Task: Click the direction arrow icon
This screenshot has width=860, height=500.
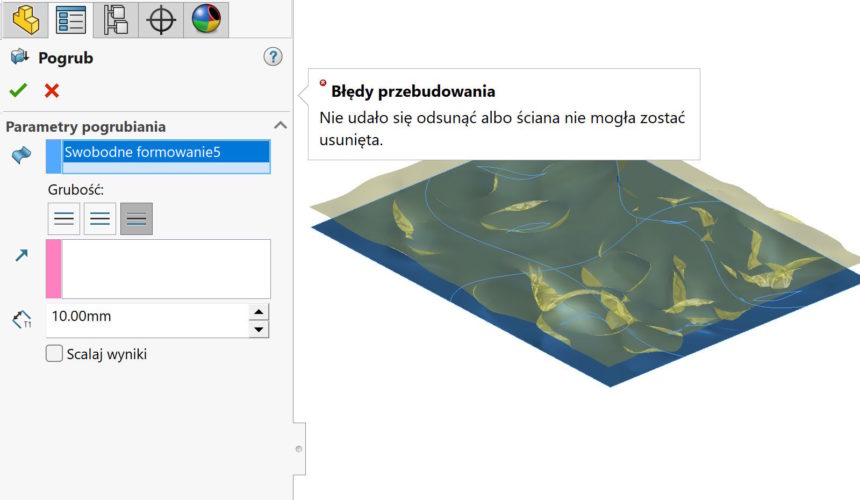Action: (x=21, y=256)
